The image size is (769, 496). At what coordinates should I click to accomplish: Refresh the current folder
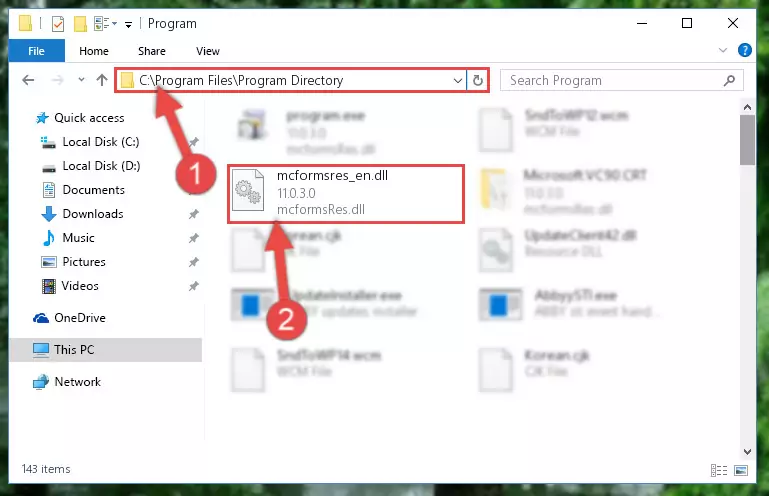click(x=478, y=80)
